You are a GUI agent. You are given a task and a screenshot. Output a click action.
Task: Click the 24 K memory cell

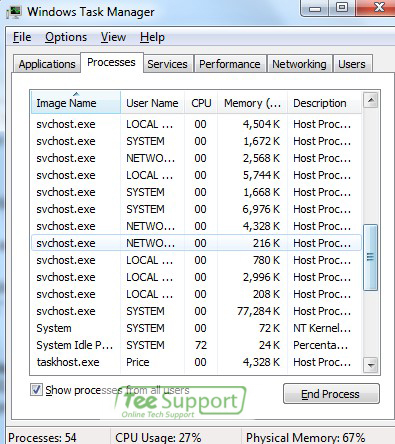tap(269, 345)
